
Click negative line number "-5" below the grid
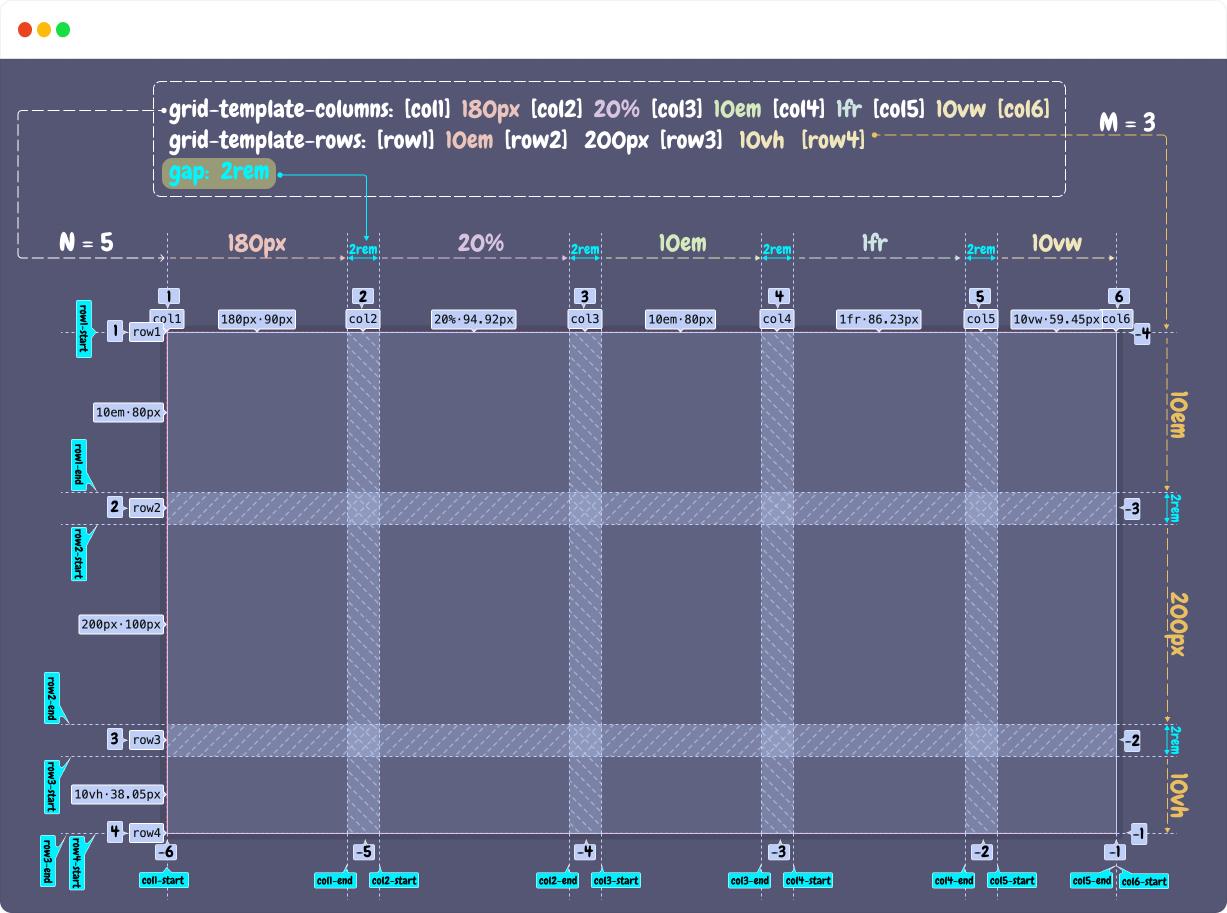click(363, 852)
